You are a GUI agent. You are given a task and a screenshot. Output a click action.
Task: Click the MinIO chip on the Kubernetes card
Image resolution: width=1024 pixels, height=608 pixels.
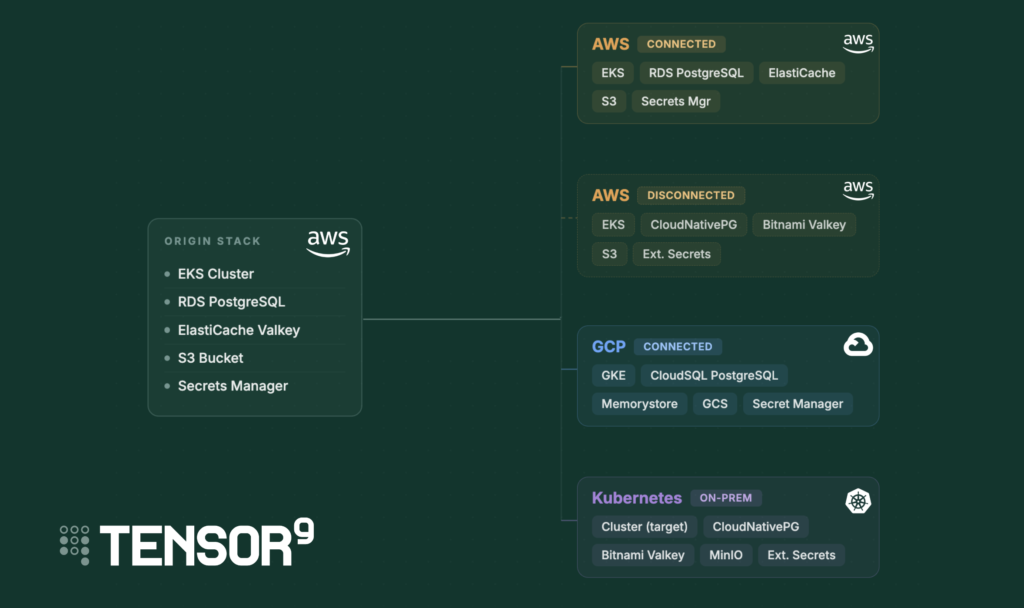726,555
